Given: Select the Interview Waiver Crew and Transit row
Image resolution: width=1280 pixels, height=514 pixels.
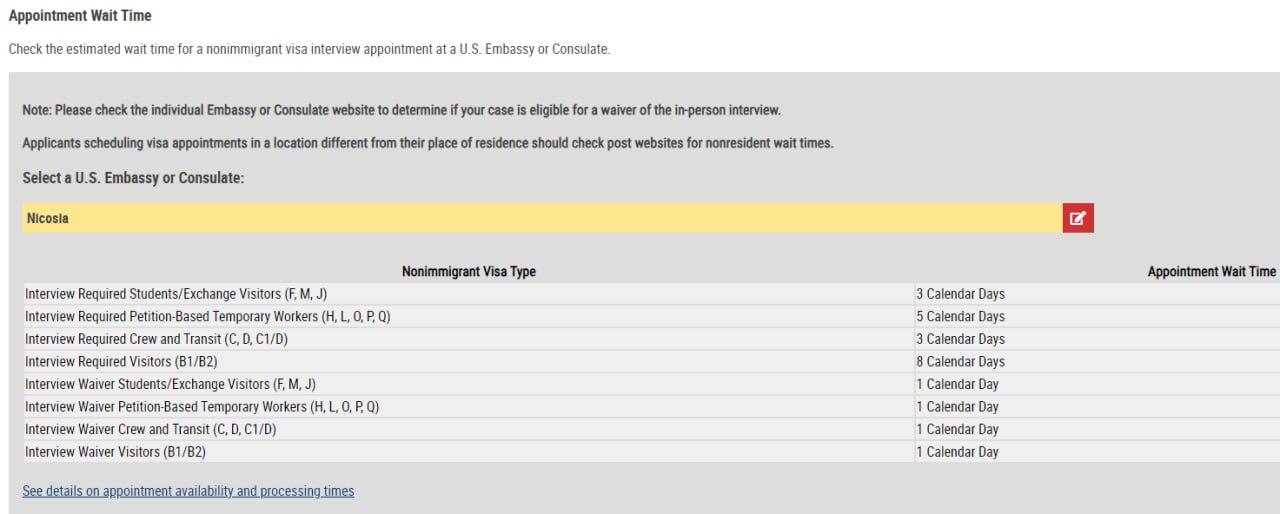Looking at the screenshot, I should pyautogui.click(x=150, y=429).
